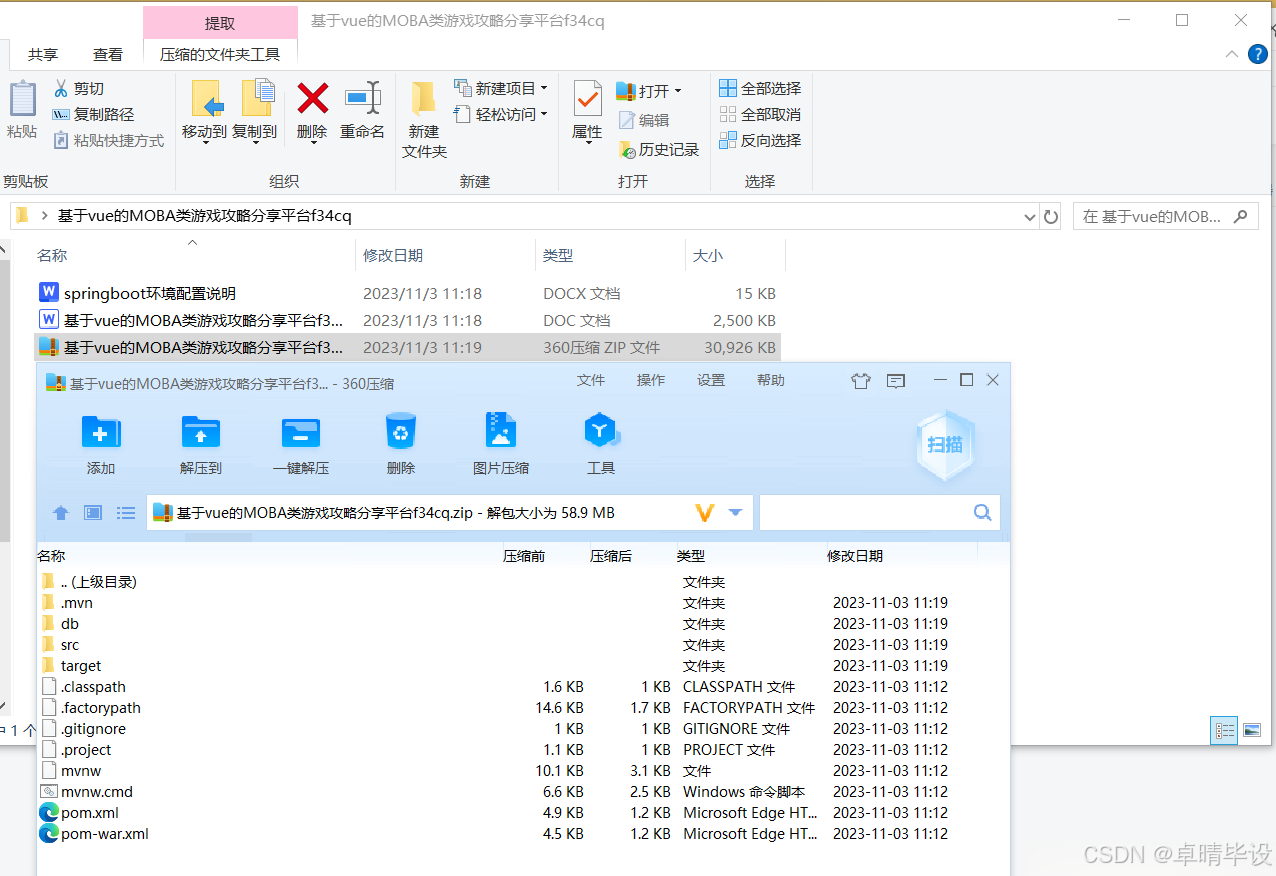1276x876 pixels.
Task: Use the 一键解压 one-click extract icon
Action: coord(300,442)
